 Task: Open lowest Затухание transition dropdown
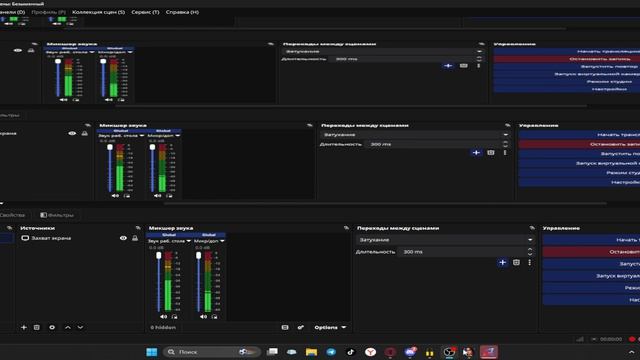click(445, 240)
